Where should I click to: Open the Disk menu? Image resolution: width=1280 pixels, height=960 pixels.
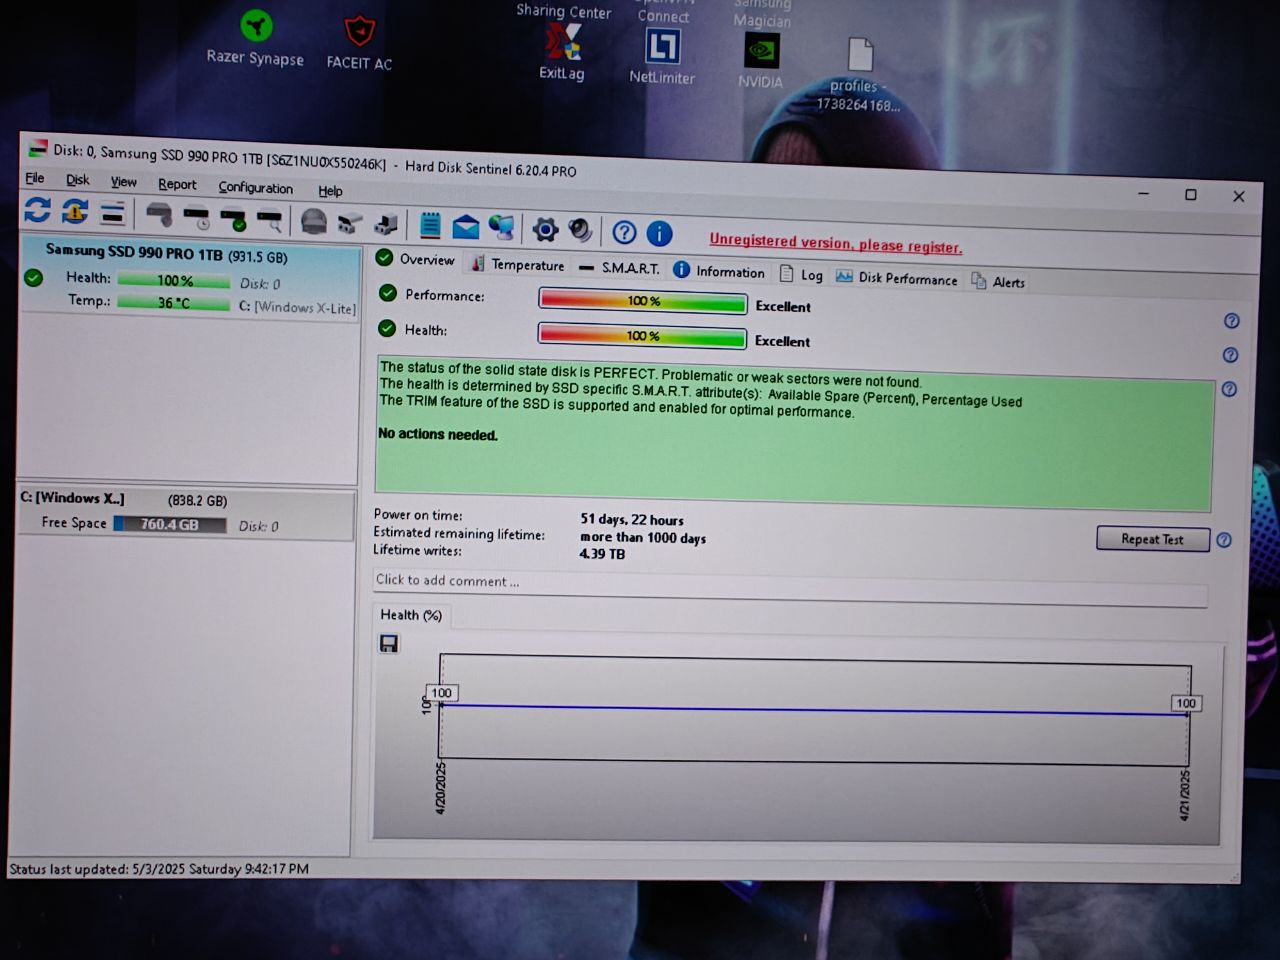pyautogui.click(x=78, y=180)
